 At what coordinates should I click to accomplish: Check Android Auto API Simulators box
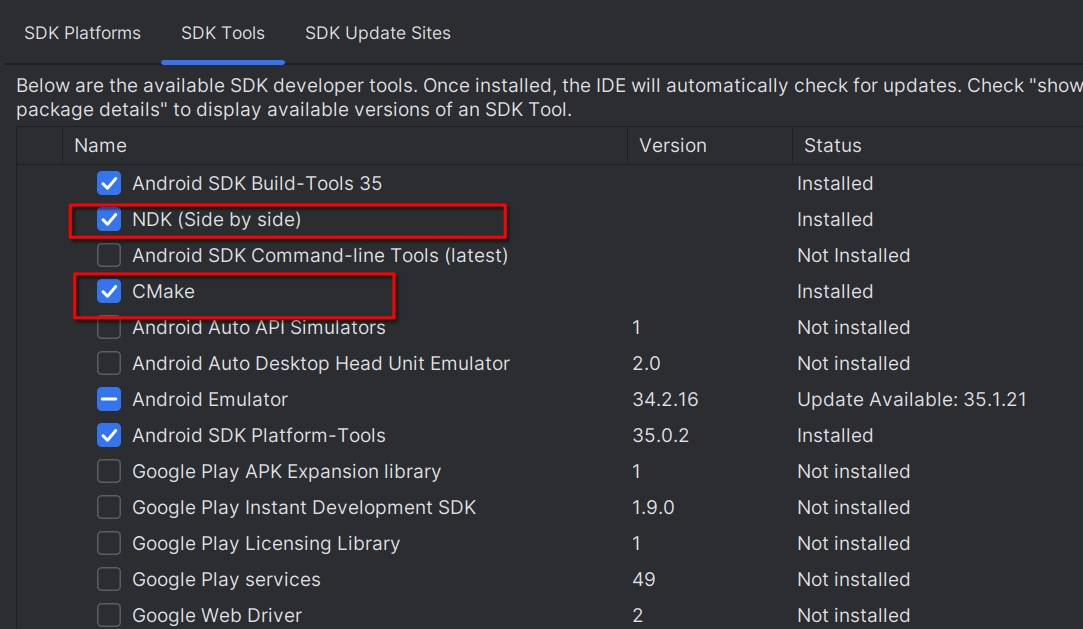(x=109, y=328)
